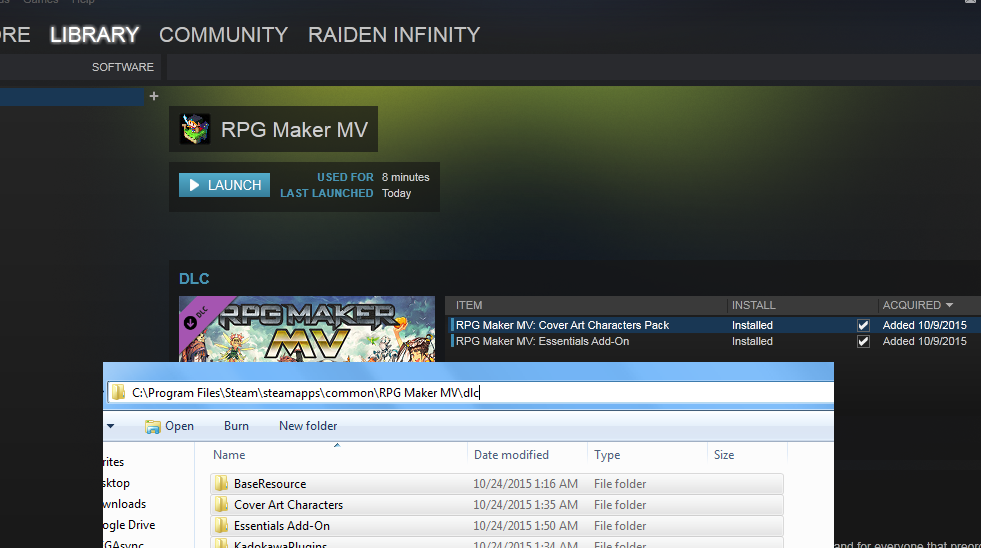The height and width of the screenshot is (548, 981).
Task: Click Open in the Explorer toolbar
Action: coord(170,426)
